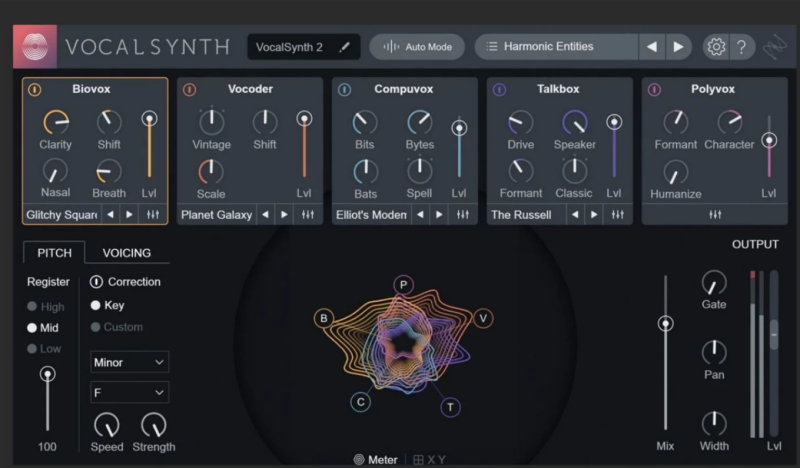The width and height of the screenshot is (800, 468).
Task: Select previous Compuvox preset
Action: point(420,214)
